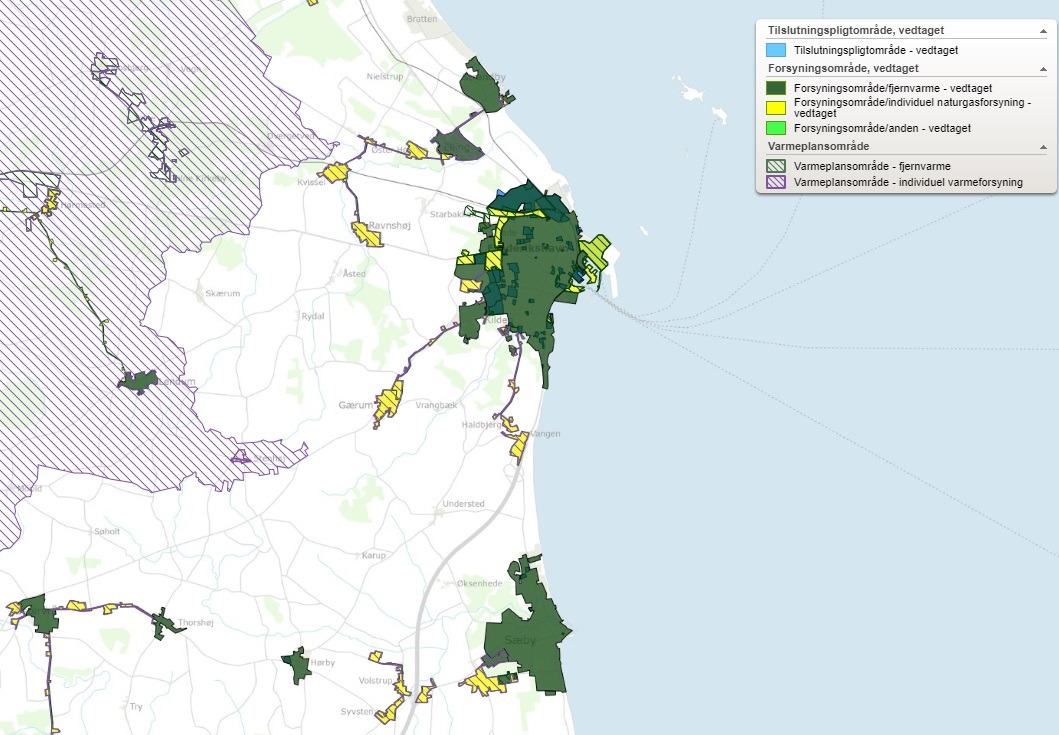Viewport: 1059px width, 735px height.
Task: Click green hatched Varmeplansområde fjernvarme symbol
Action: pyautogui.click(x=775, y=166)
